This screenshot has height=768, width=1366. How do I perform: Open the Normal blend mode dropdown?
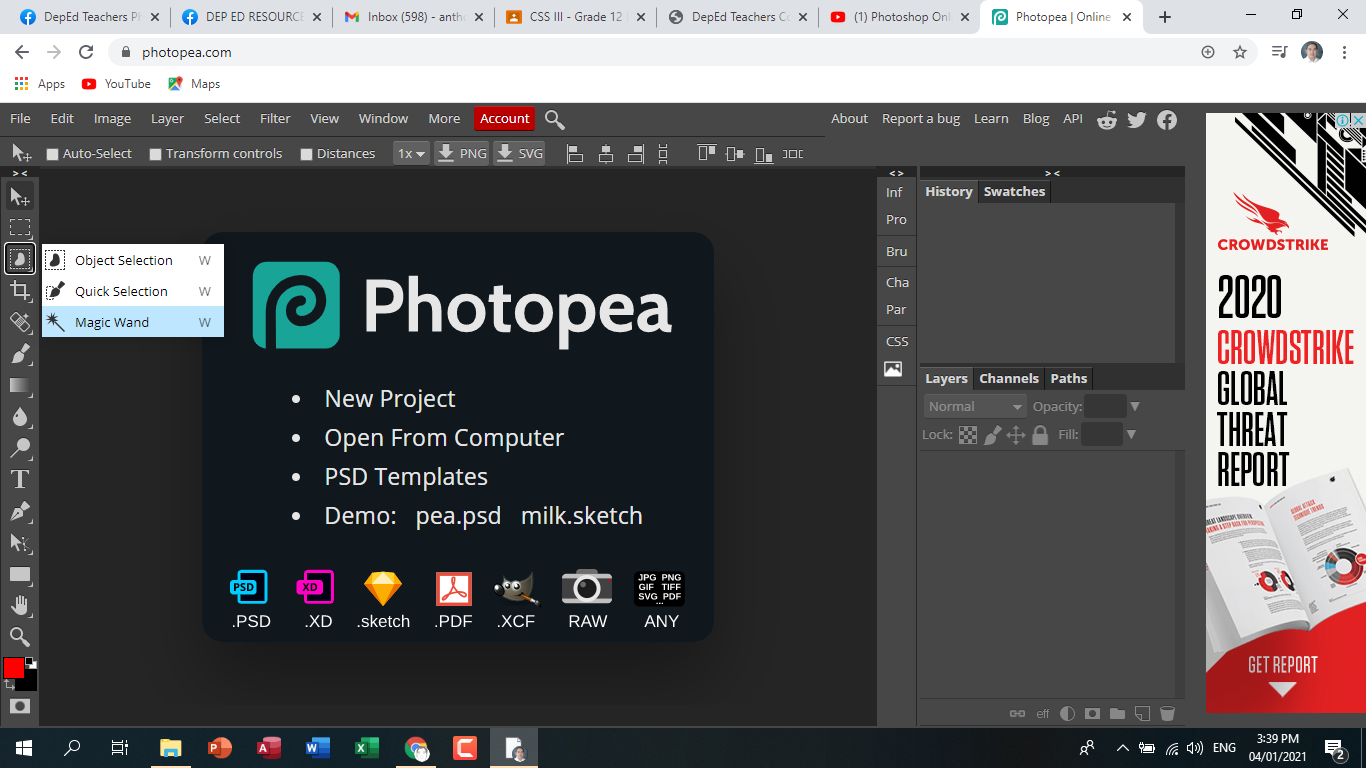(975, 406)
